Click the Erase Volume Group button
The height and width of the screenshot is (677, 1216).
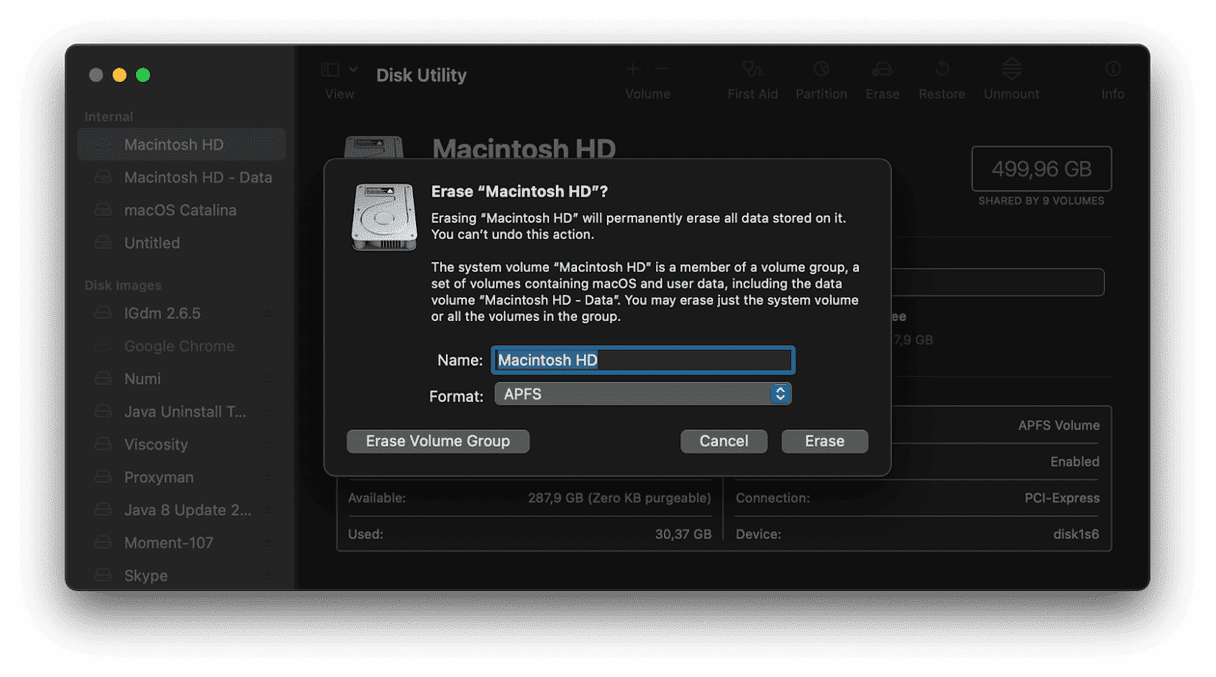coord(438,441)
